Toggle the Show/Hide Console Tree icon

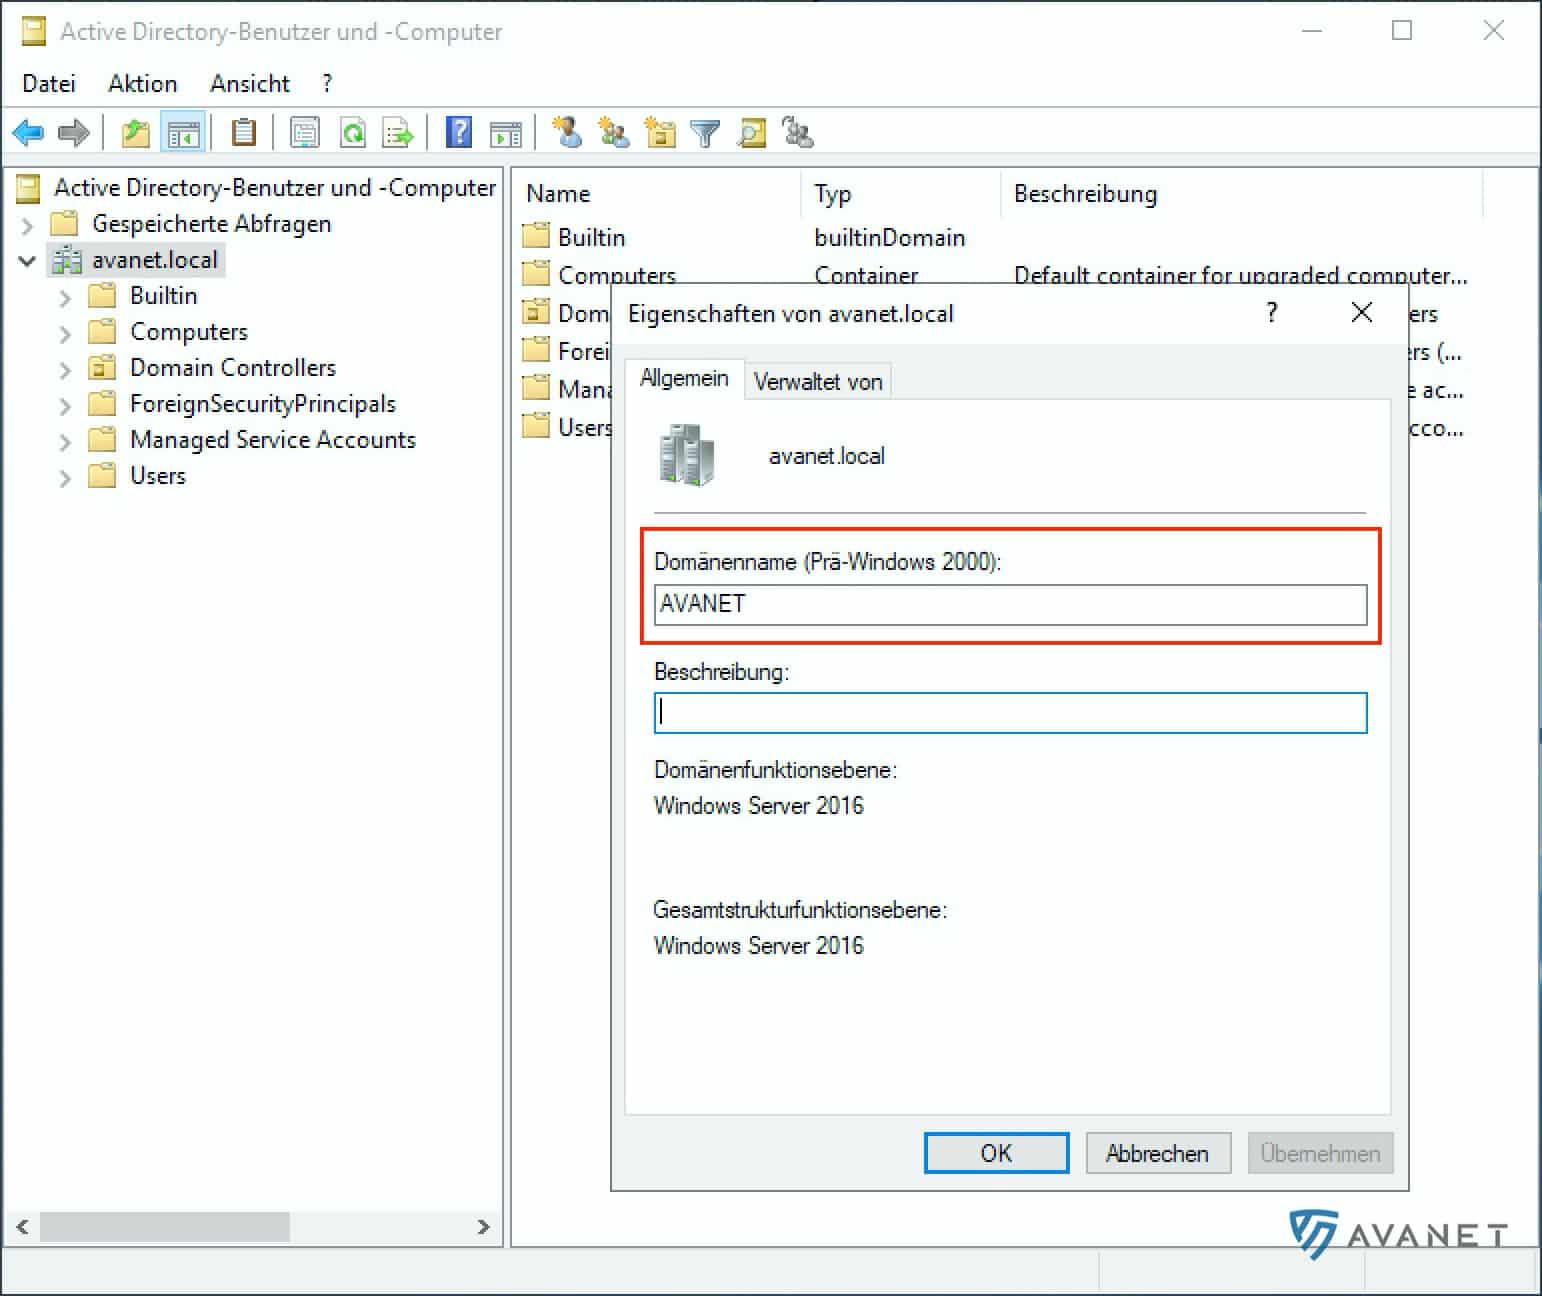183,132
